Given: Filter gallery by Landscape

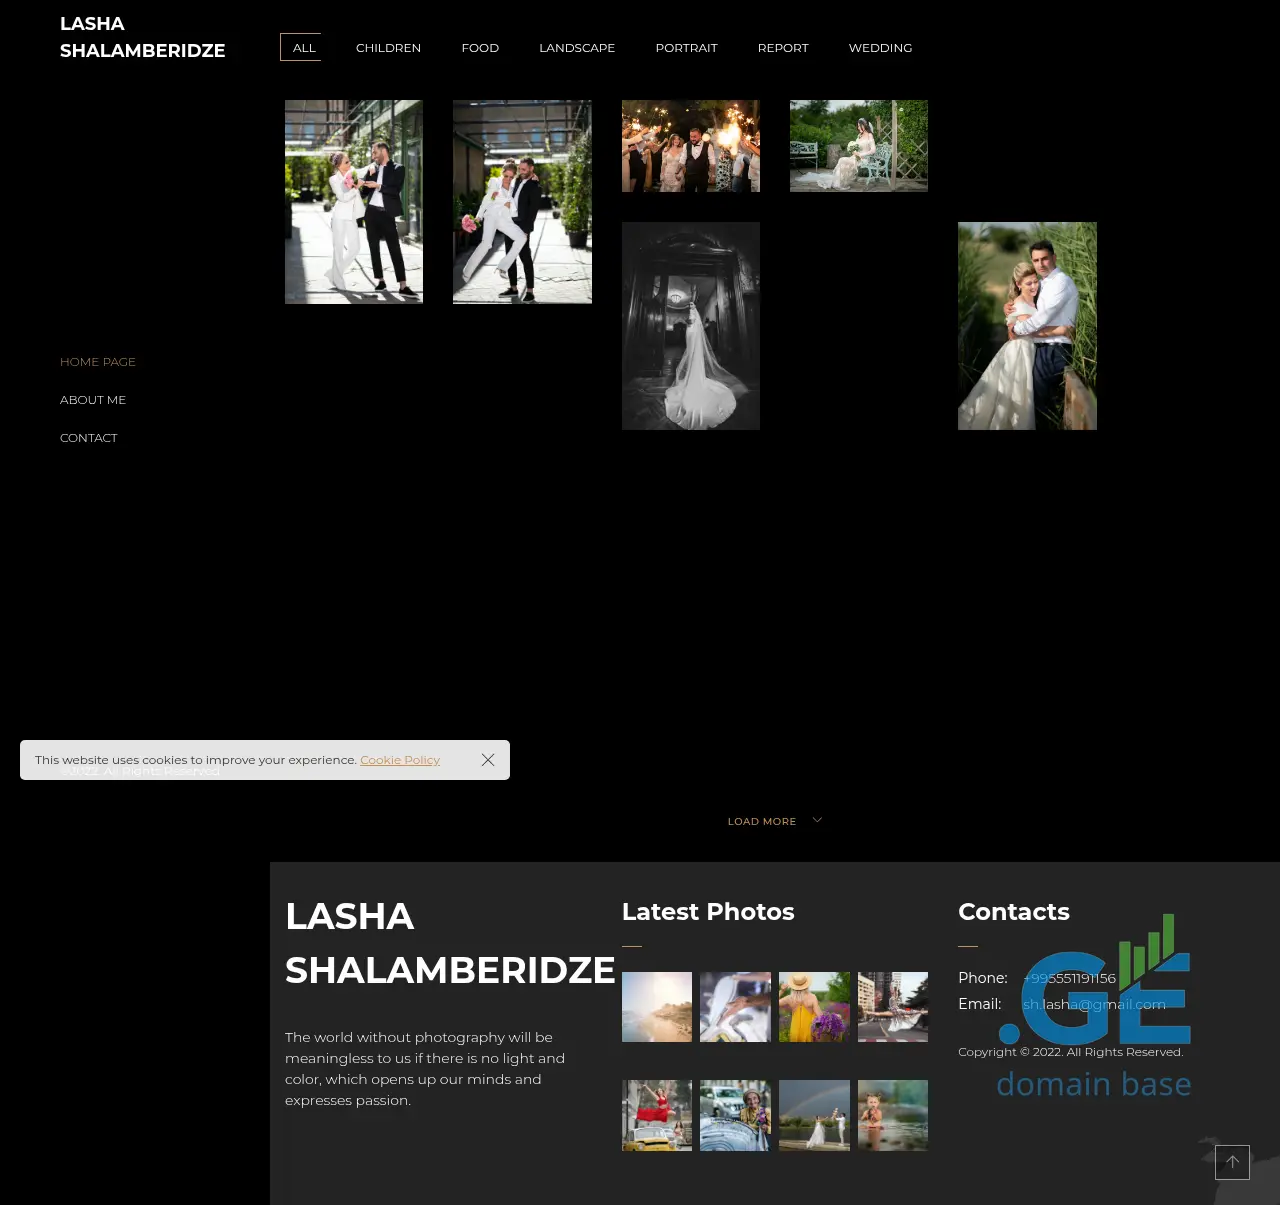Looking at the screenshot, I should [x=577, y=48].
